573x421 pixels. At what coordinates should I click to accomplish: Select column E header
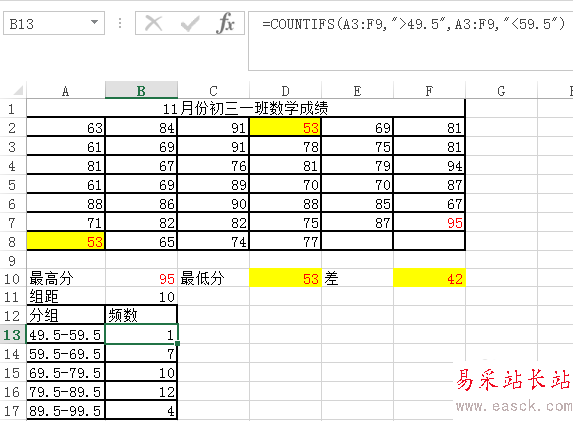(x=357, y=90)
